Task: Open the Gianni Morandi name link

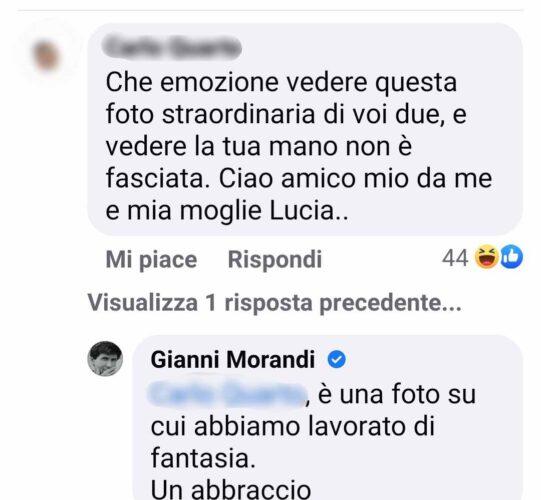Action: (x=233, y=360)
